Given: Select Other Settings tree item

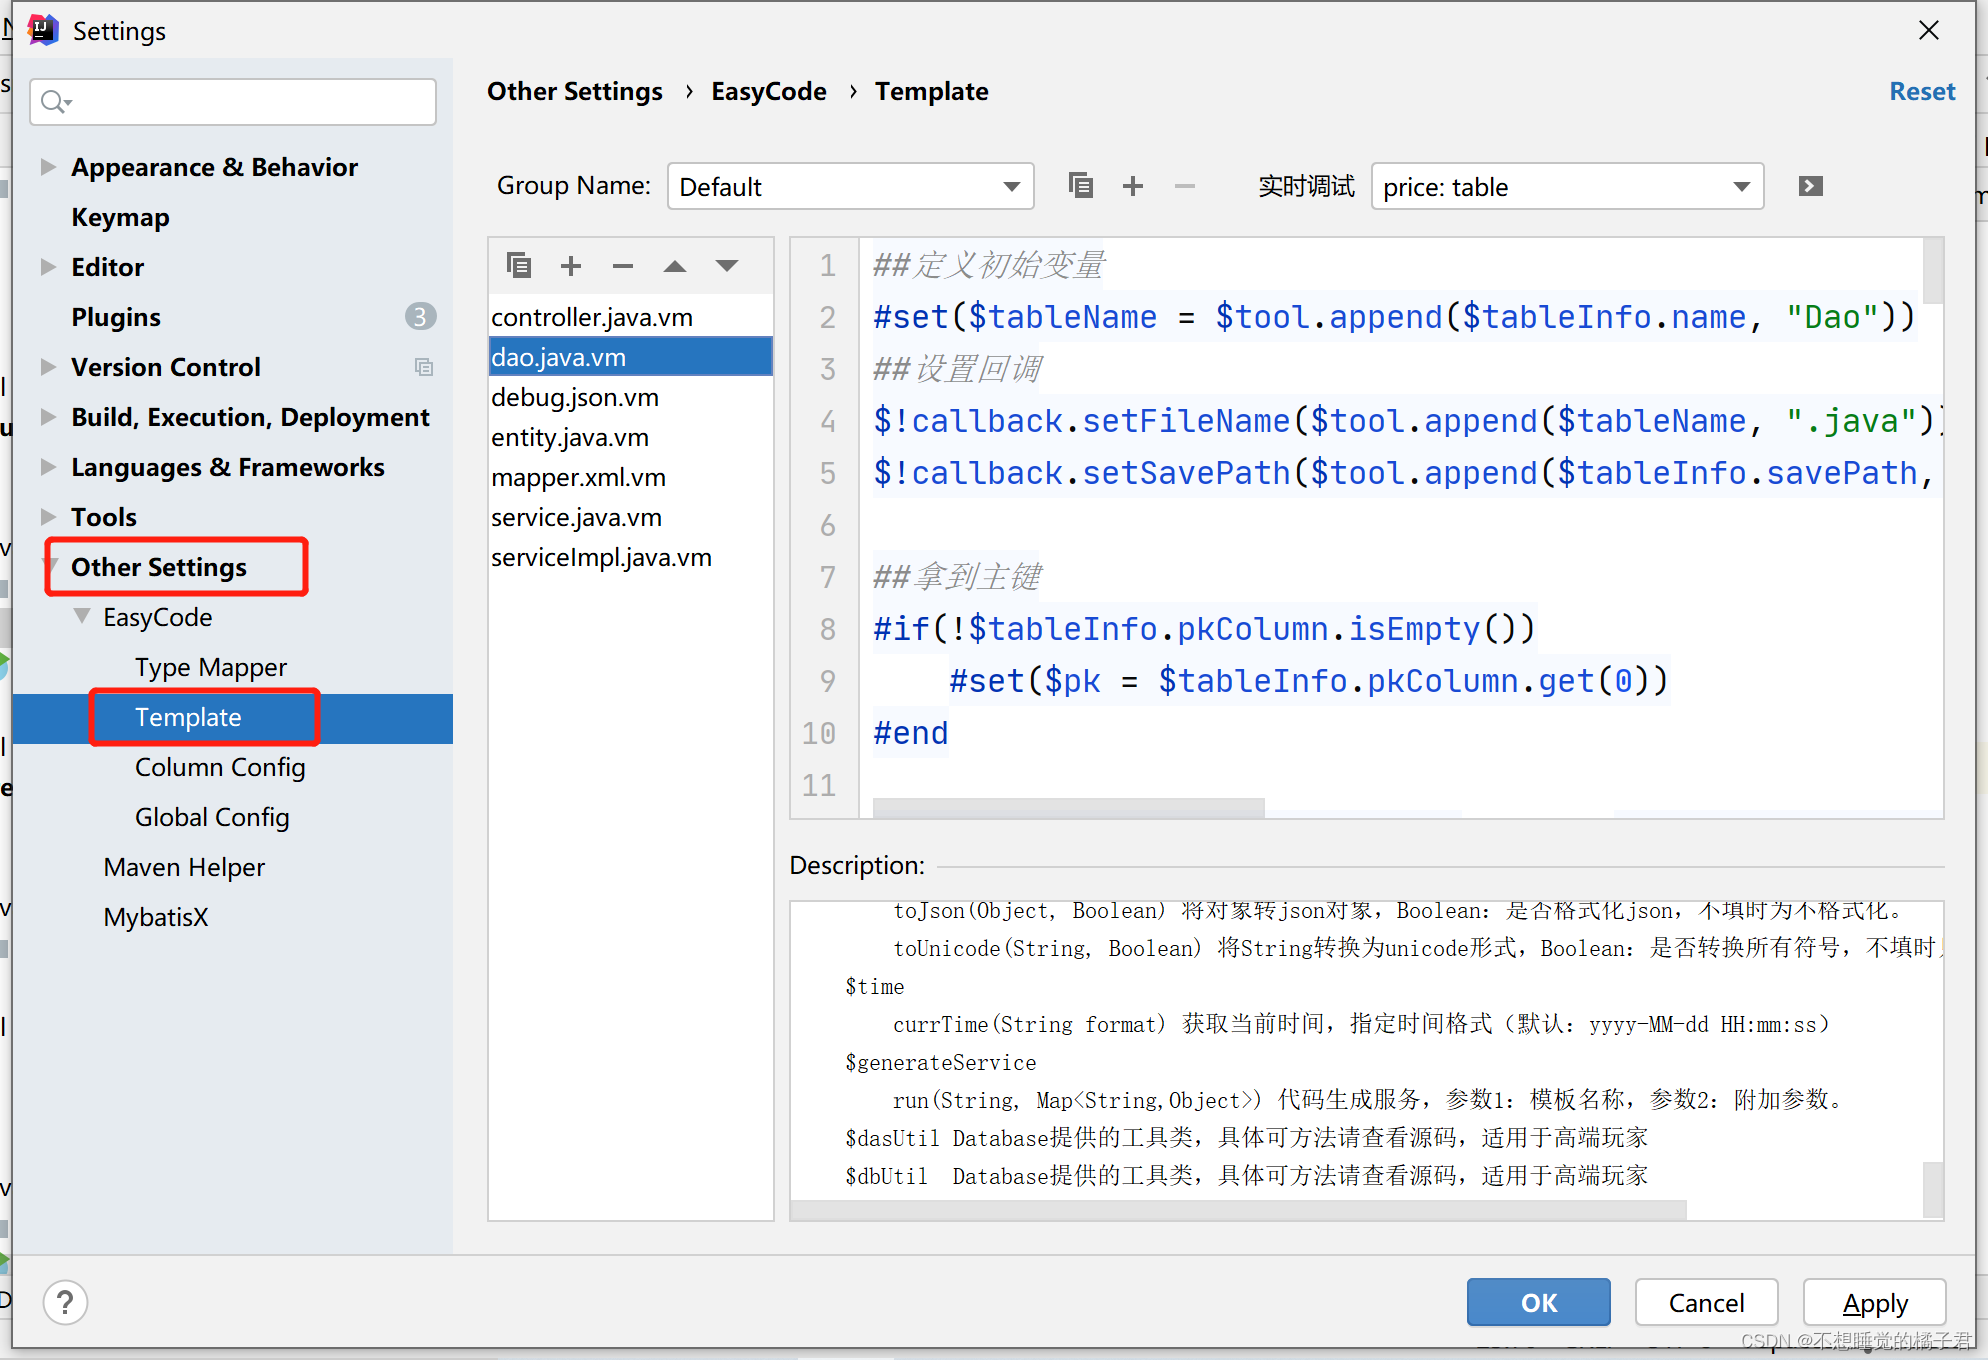Looking at the screenshot, I should pos(158,567).
